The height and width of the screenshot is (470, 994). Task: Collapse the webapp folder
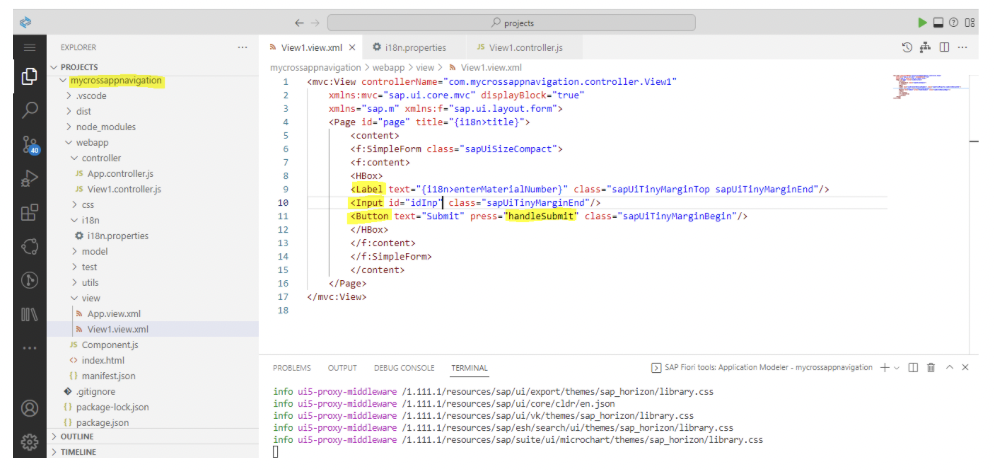pos(91,143)
